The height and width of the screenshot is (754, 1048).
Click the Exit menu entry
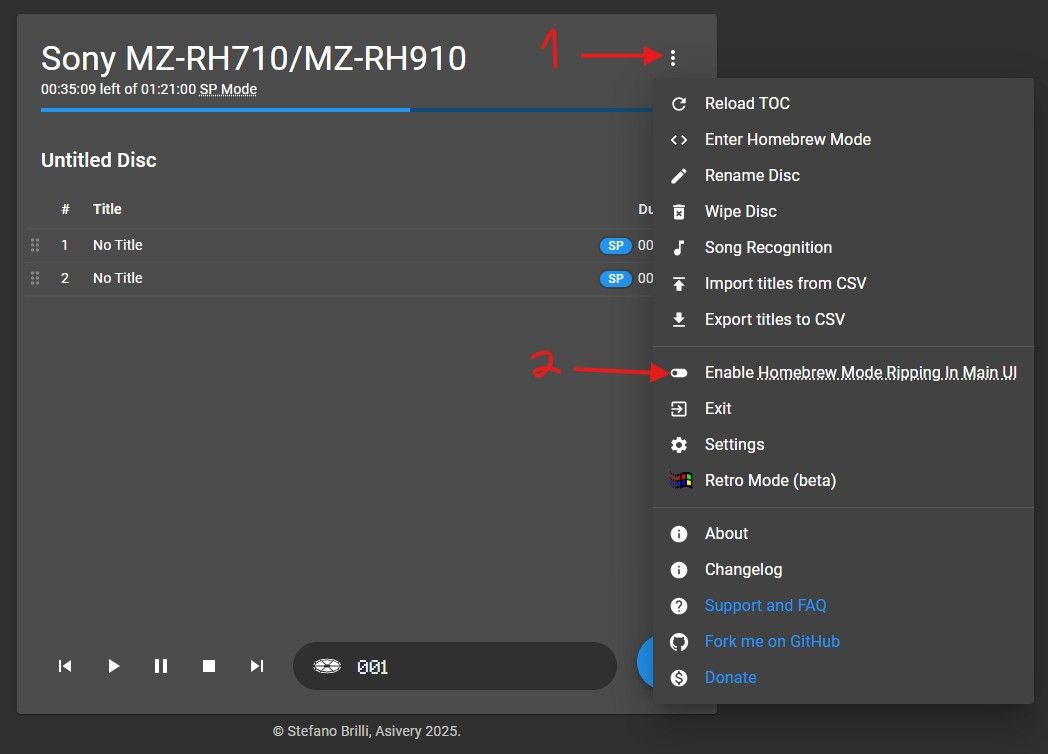click(843, 408)
